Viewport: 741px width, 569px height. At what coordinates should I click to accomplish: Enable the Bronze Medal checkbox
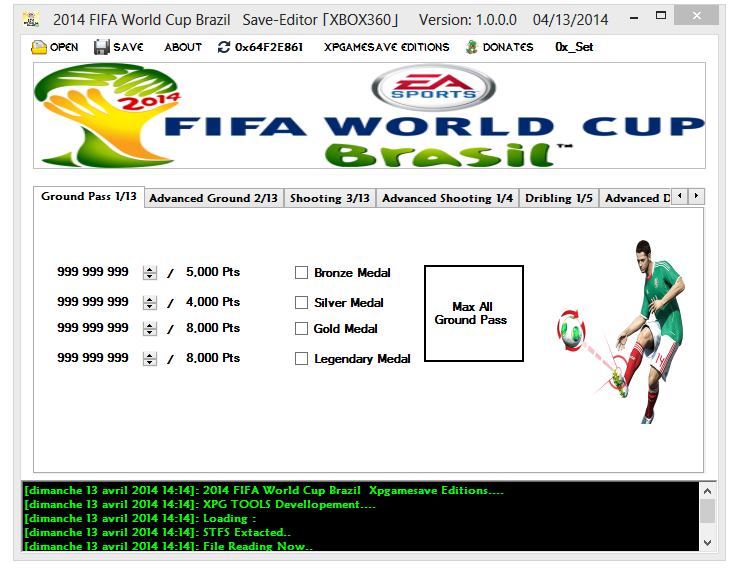[x=301, y=272]
